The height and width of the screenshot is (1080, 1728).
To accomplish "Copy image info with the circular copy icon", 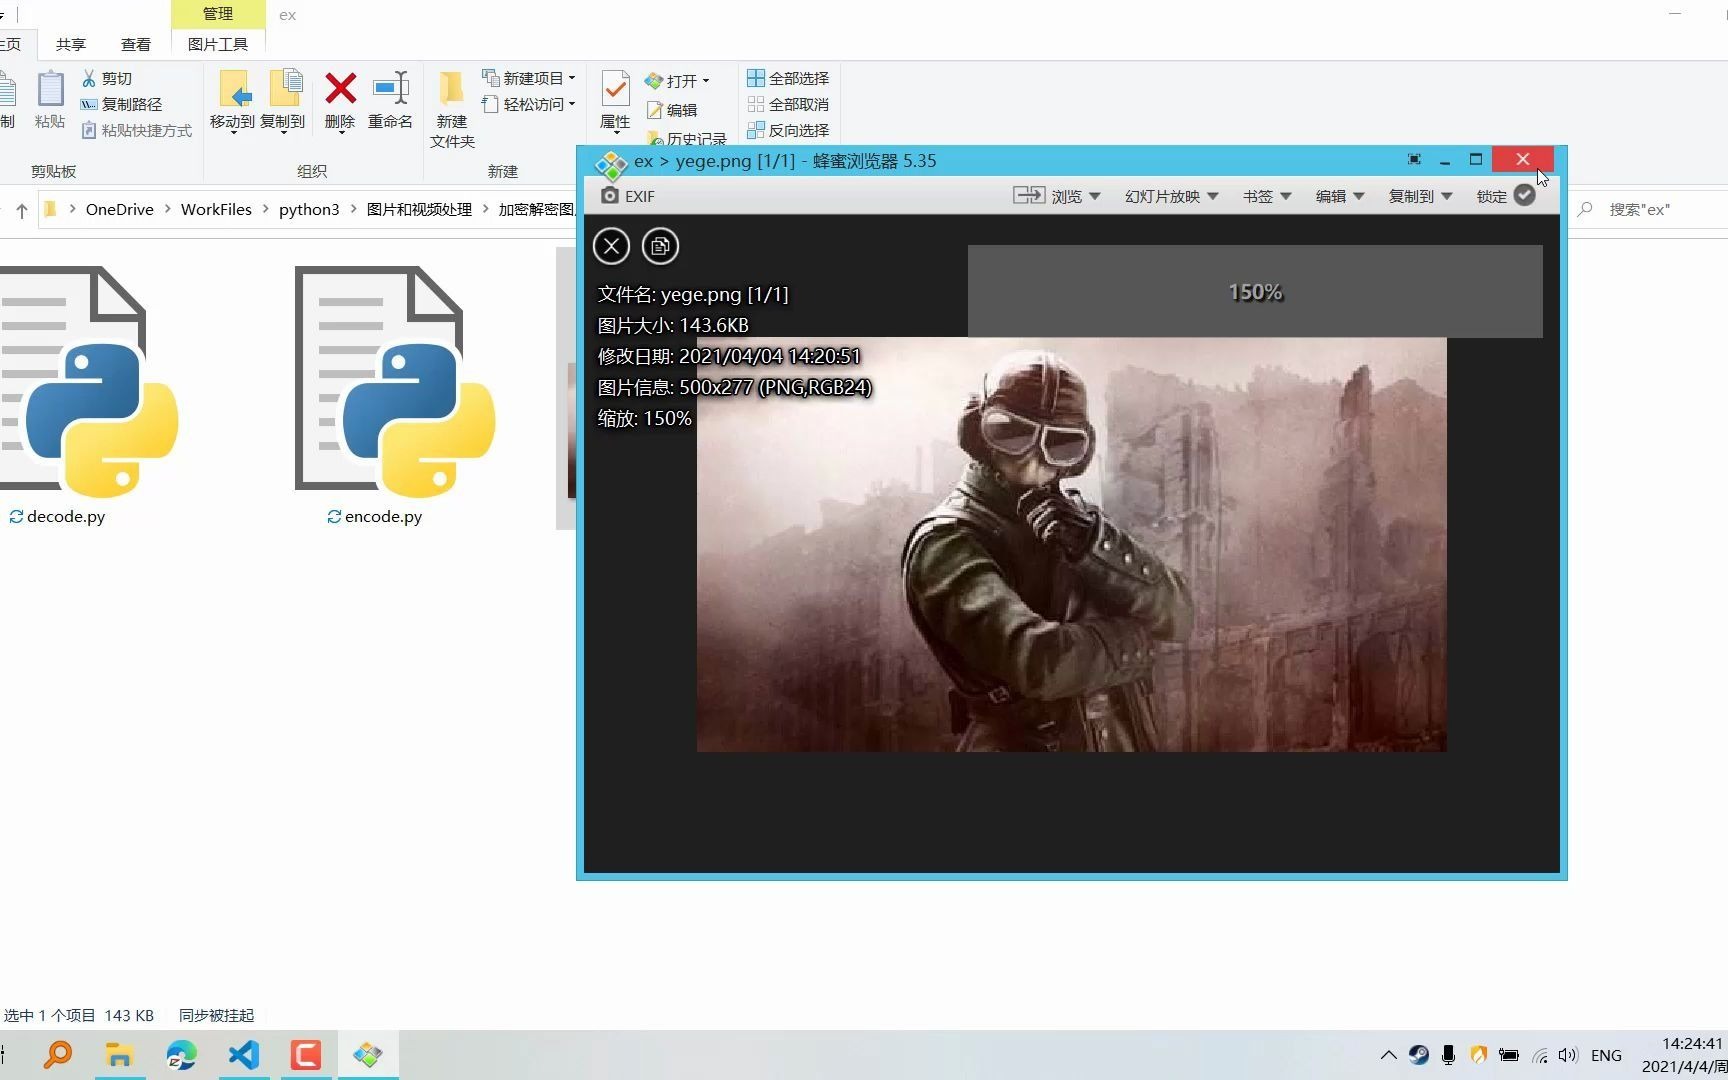I will coord(660,246).
